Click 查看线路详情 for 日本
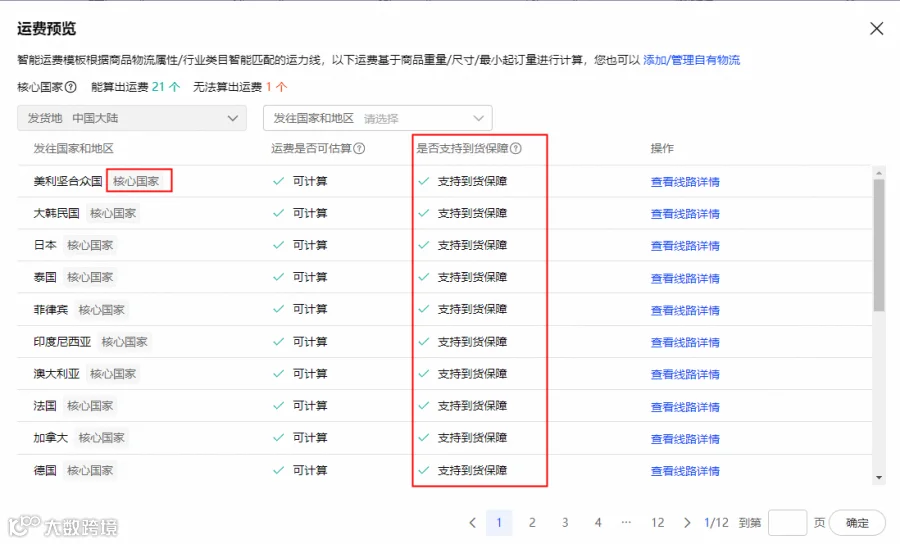Image resolution: width=900 pixels, height=544 pixels. tap(685, 246)
